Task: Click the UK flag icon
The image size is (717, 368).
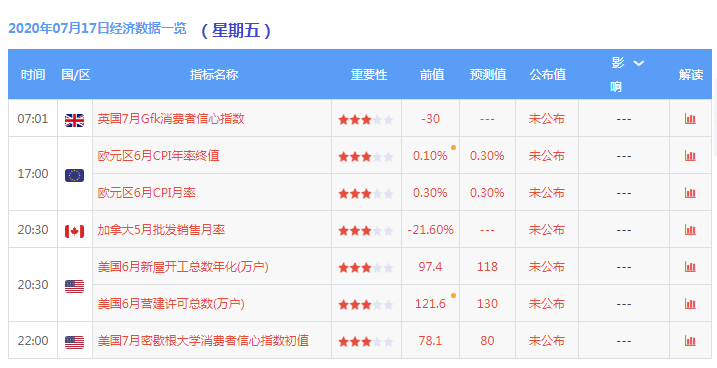Action: coord(75,120)
